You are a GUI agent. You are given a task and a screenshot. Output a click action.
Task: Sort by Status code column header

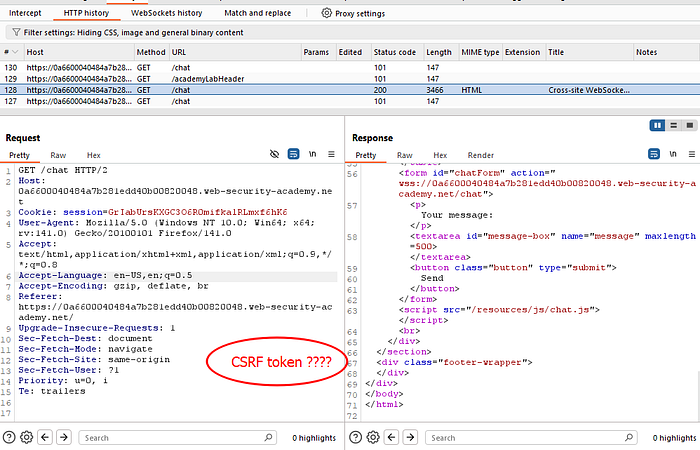395,52
